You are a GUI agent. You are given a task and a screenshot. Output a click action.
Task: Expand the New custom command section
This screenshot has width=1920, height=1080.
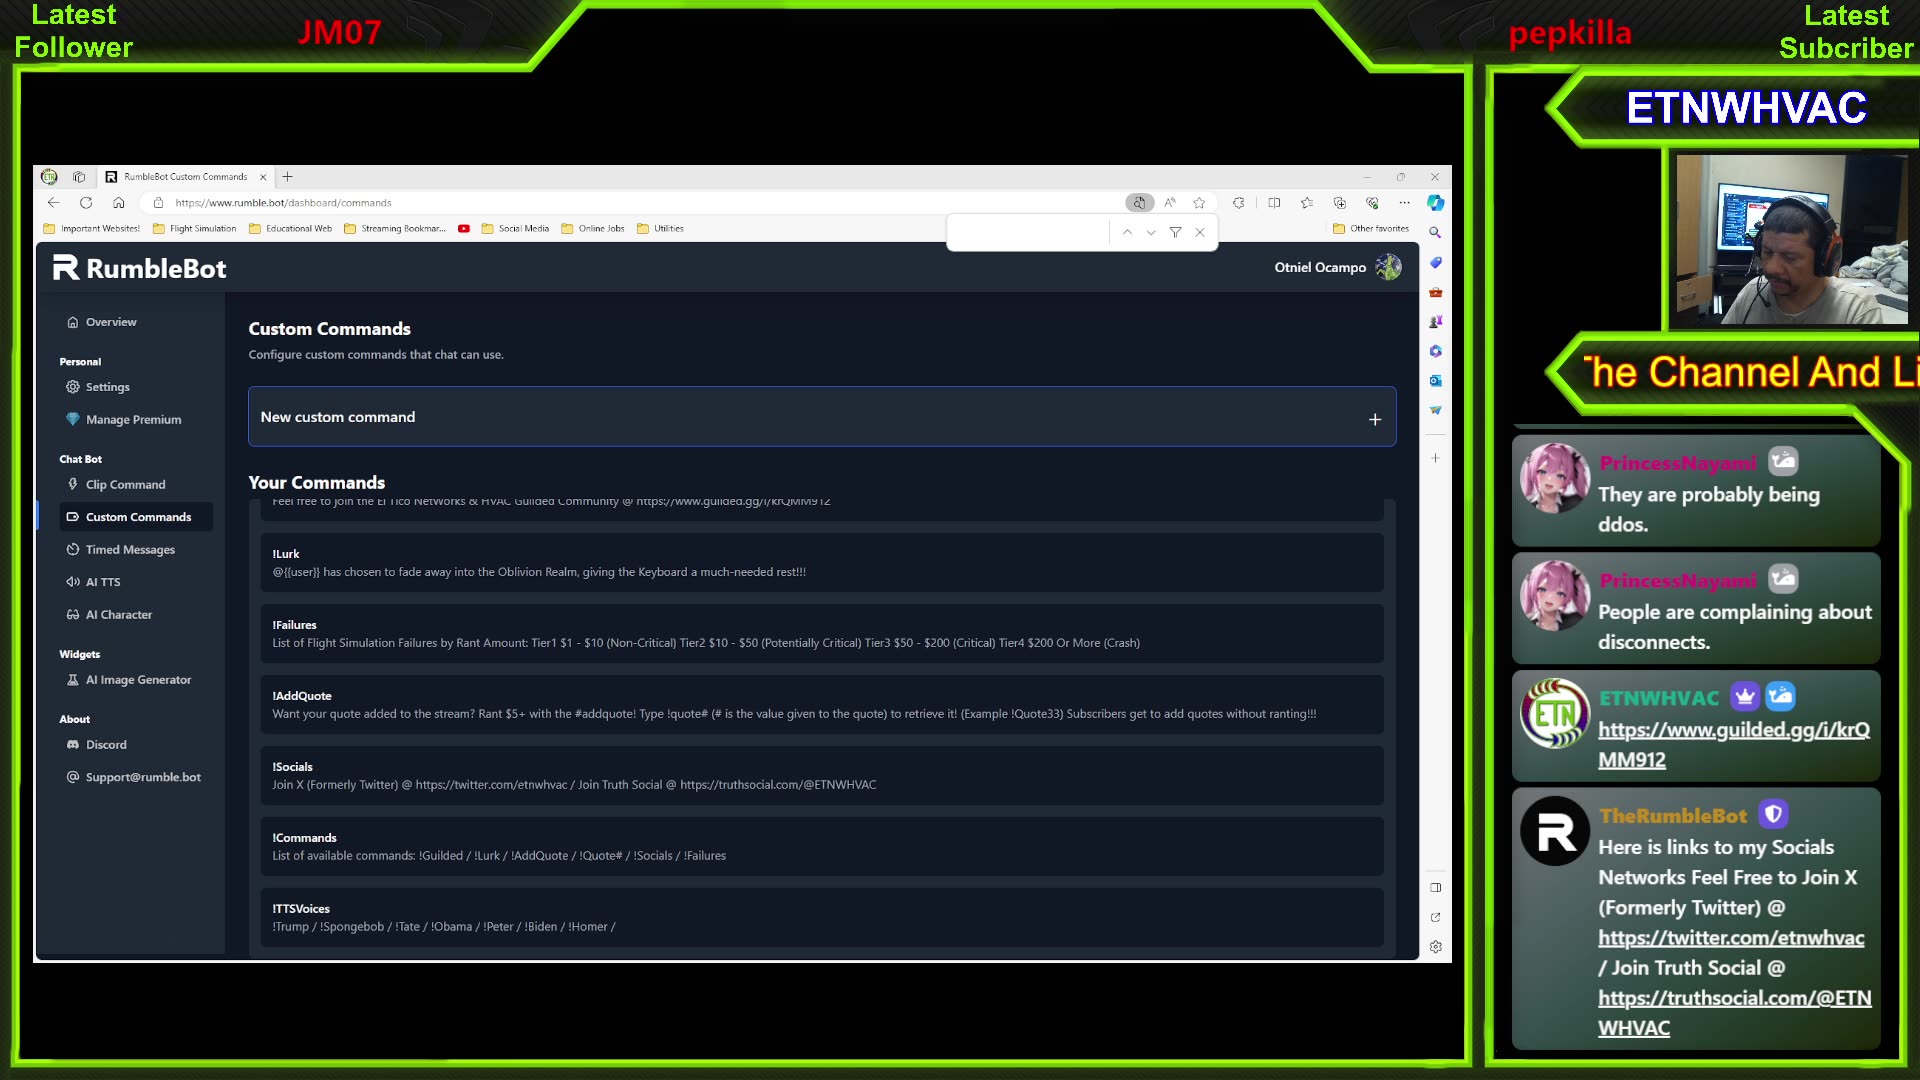[1375, 417]
